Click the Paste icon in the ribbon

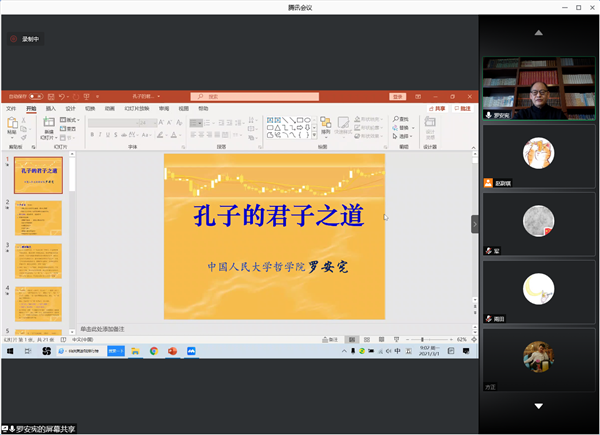[x=12, y=124]
